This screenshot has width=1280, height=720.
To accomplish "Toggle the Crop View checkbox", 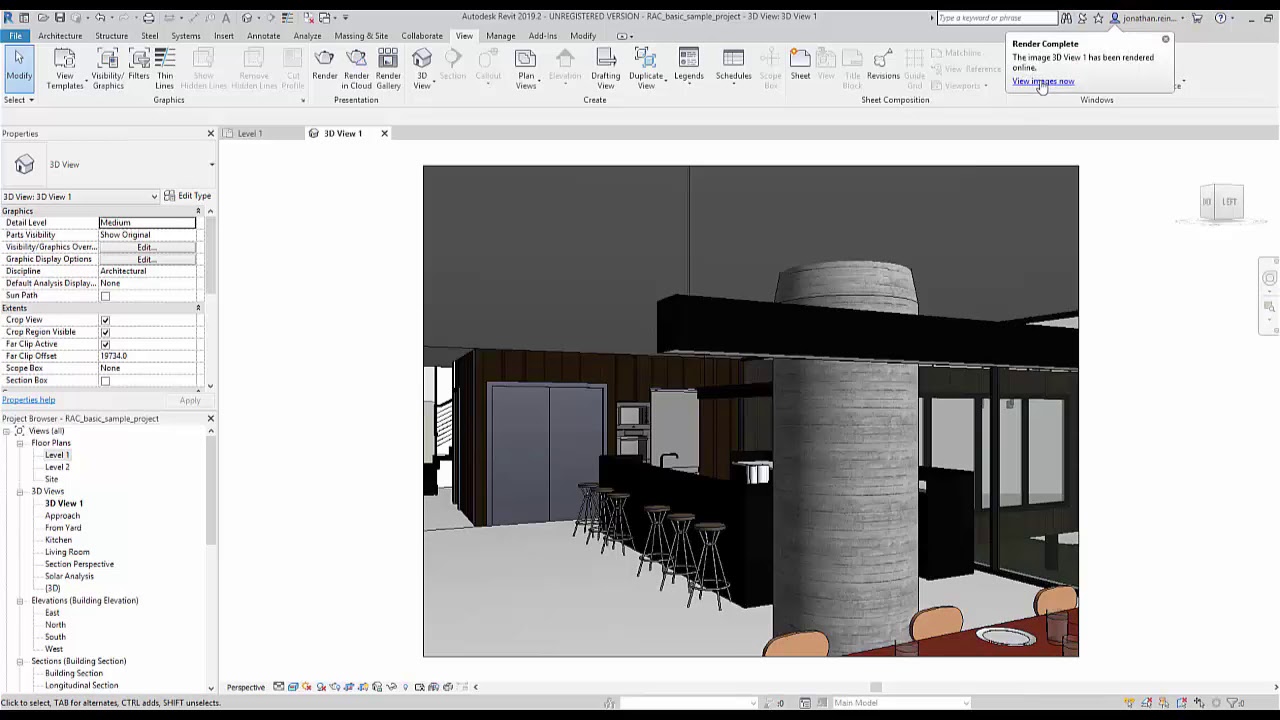I will 105,320.
